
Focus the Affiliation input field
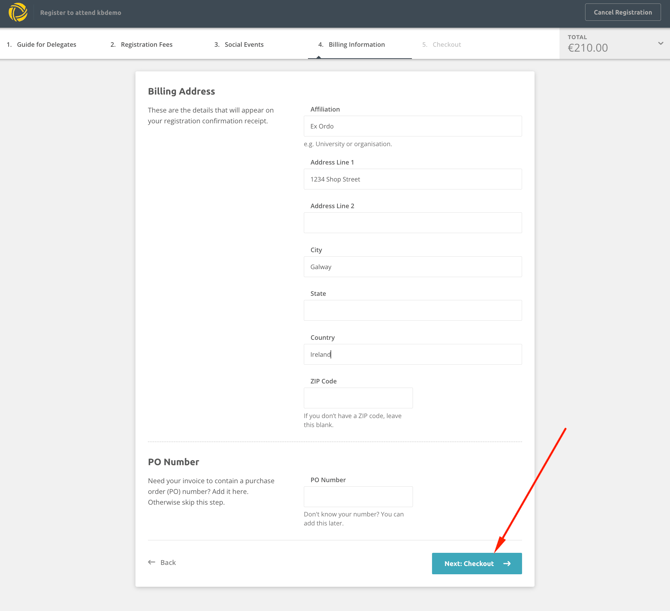pos(412,127)
